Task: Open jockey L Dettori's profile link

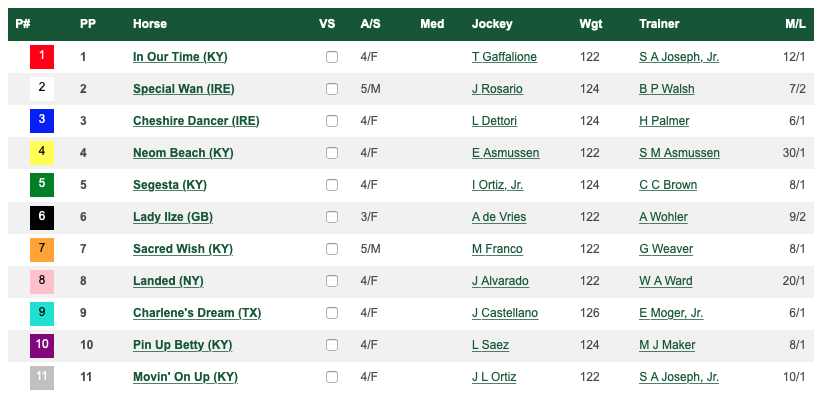Action: (x=494, y=121)
